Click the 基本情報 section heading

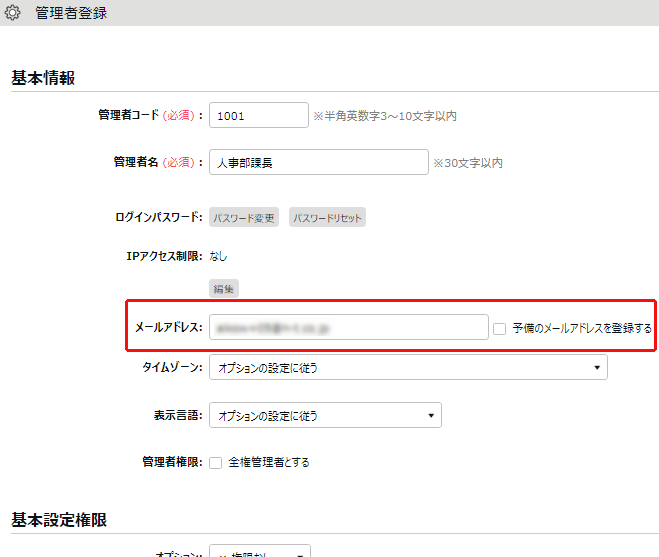[43, 78]
